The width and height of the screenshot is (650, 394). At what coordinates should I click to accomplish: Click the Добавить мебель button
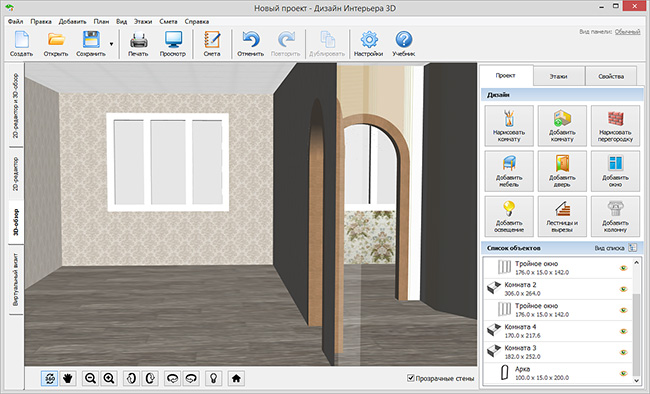coord(509,171)
